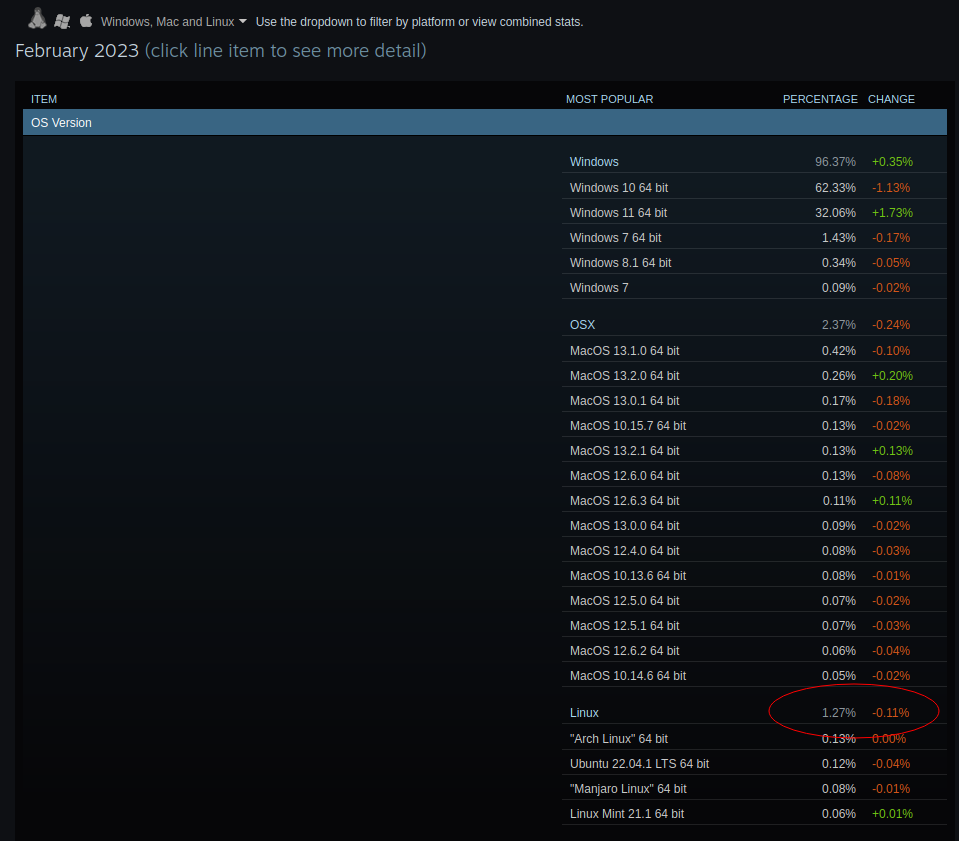The height and width of the screenshot is (841, 959).
Task: Click the 'click line item' hint text
Action: click(x=286, y=51)
